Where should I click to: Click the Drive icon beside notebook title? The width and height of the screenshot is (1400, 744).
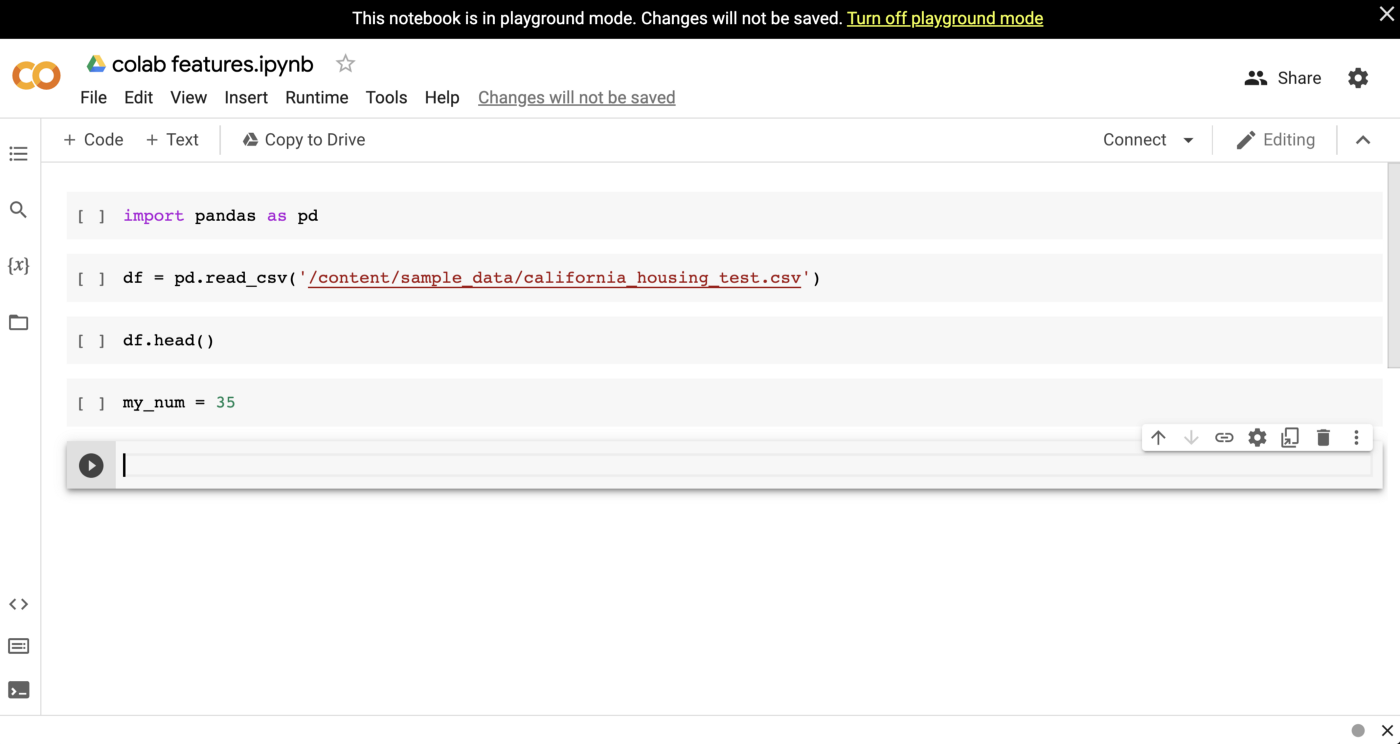[96, 64]
